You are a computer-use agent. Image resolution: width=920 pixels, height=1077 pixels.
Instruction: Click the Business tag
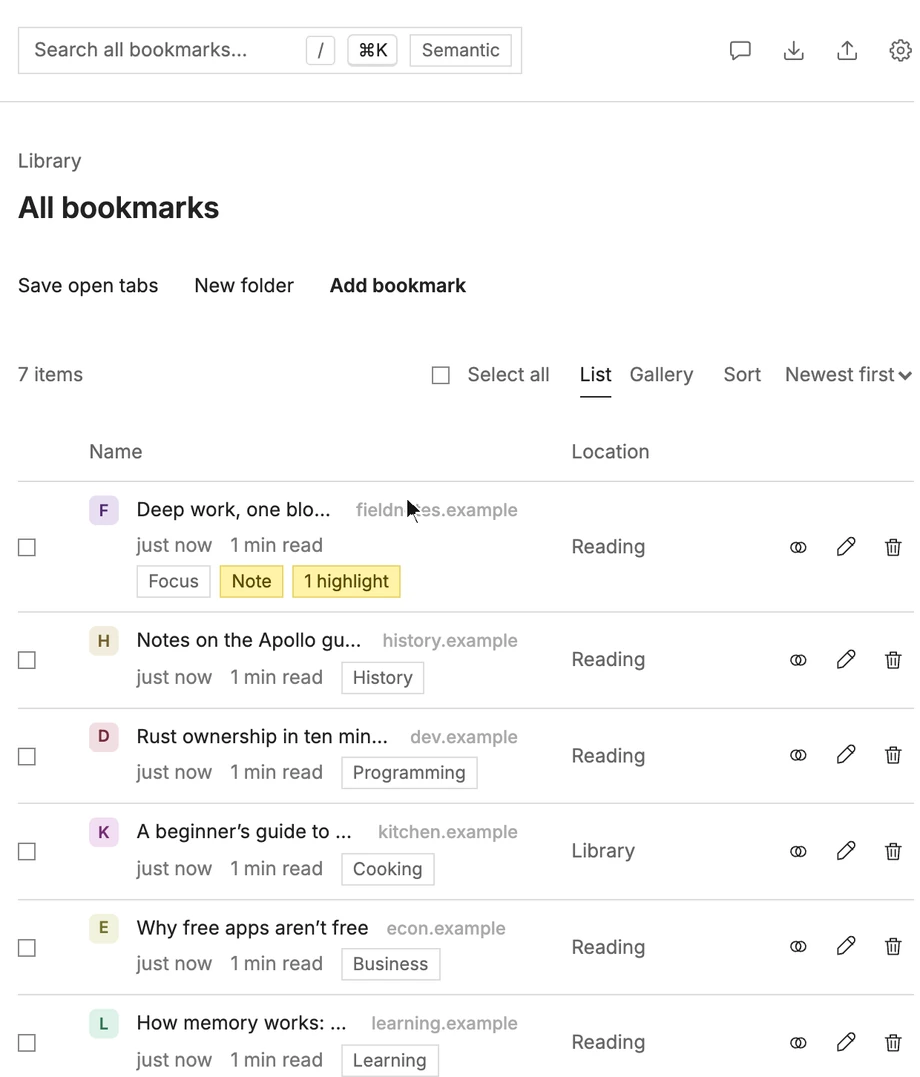tap(390, 964)
